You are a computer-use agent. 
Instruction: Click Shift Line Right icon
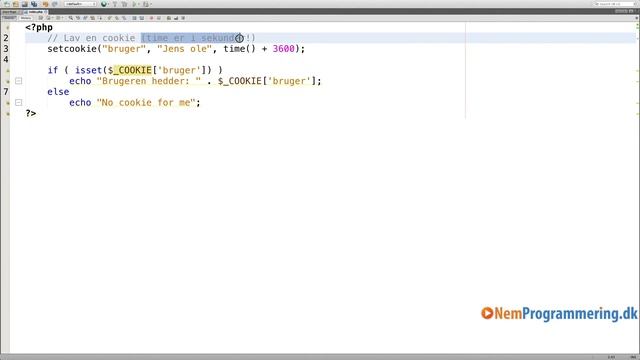[142, 18]
